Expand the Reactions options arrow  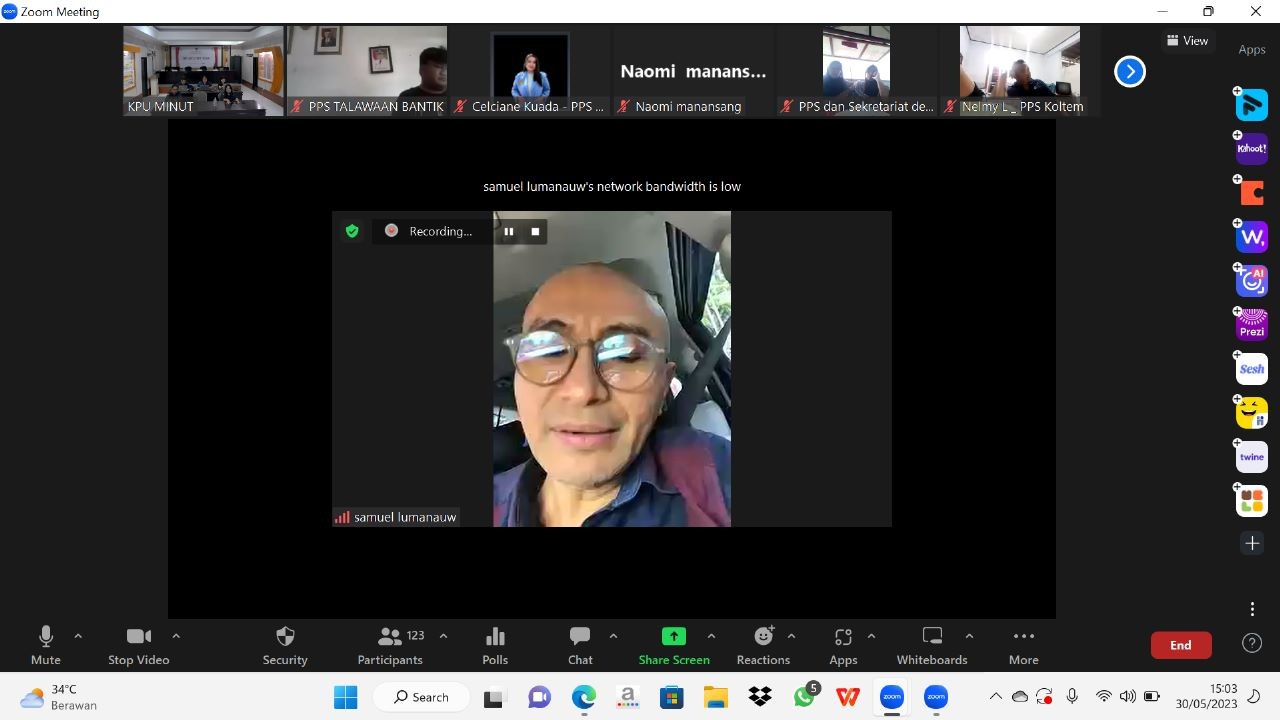point(791,636)
